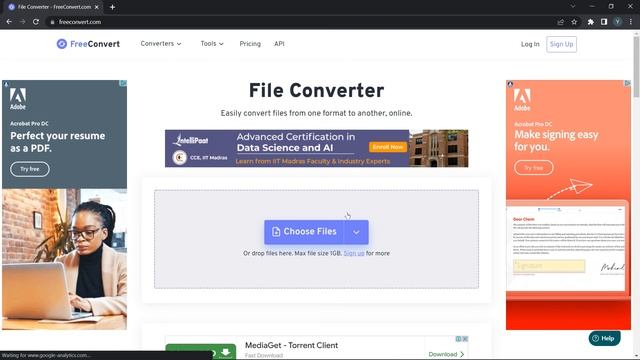The width and height of the screenshot is (640, 360).
Task: Select the File Converter browser tab
Action: (x=53, y=7)
